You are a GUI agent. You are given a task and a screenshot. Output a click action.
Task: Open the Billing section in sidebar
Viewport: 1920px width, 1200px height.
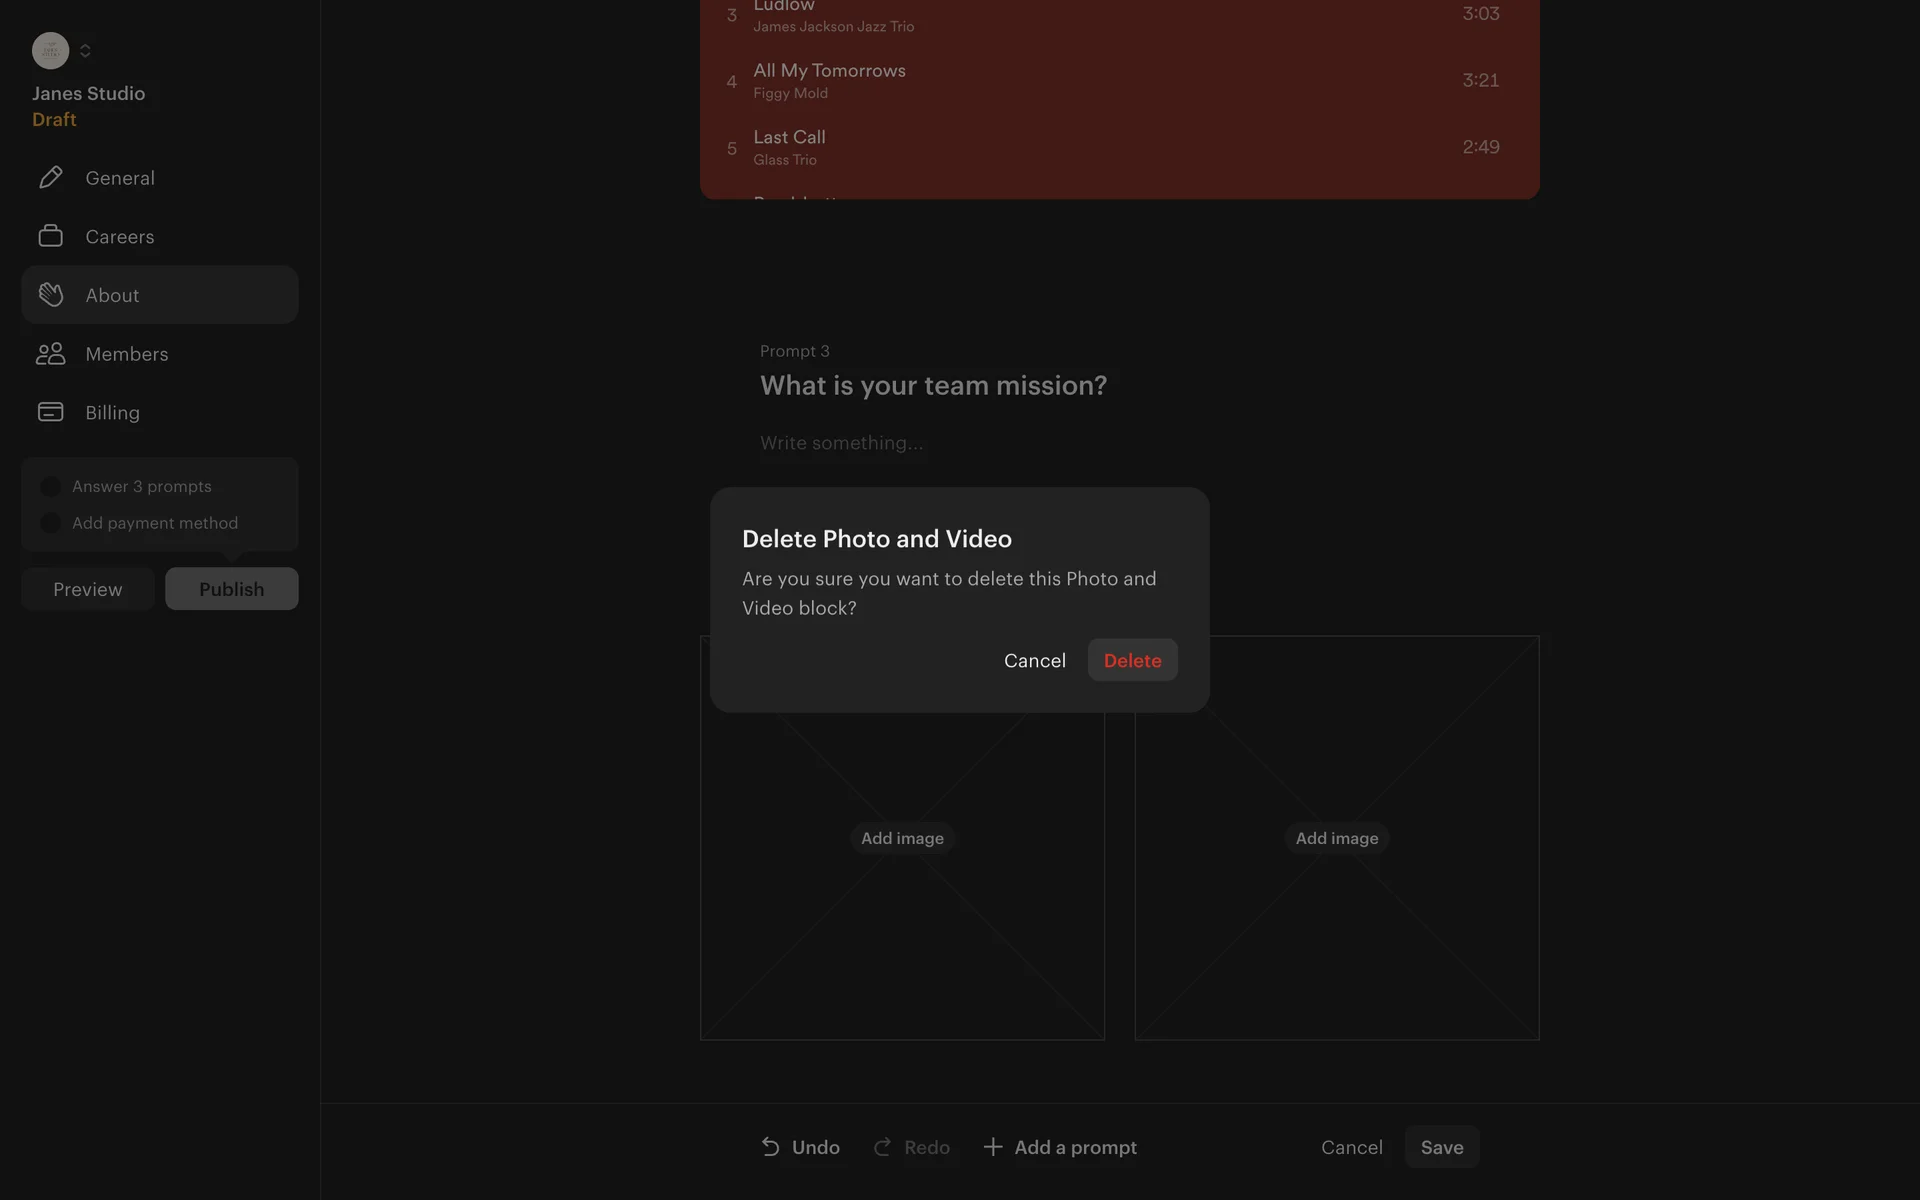(x=113, y=412)
